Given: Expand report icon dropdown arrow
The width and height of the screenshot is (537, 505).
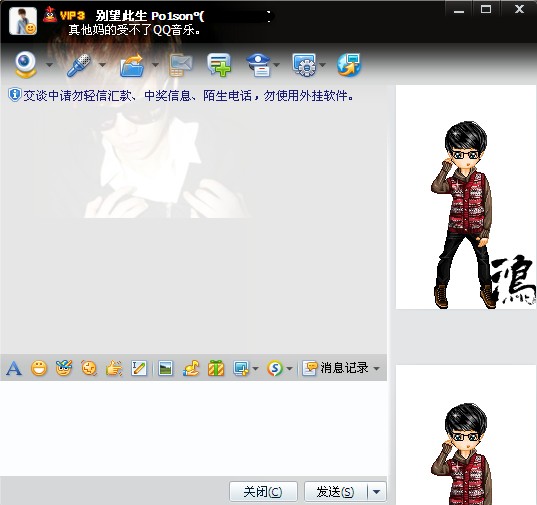Looking at the screenshot, I should coord(277,64).
